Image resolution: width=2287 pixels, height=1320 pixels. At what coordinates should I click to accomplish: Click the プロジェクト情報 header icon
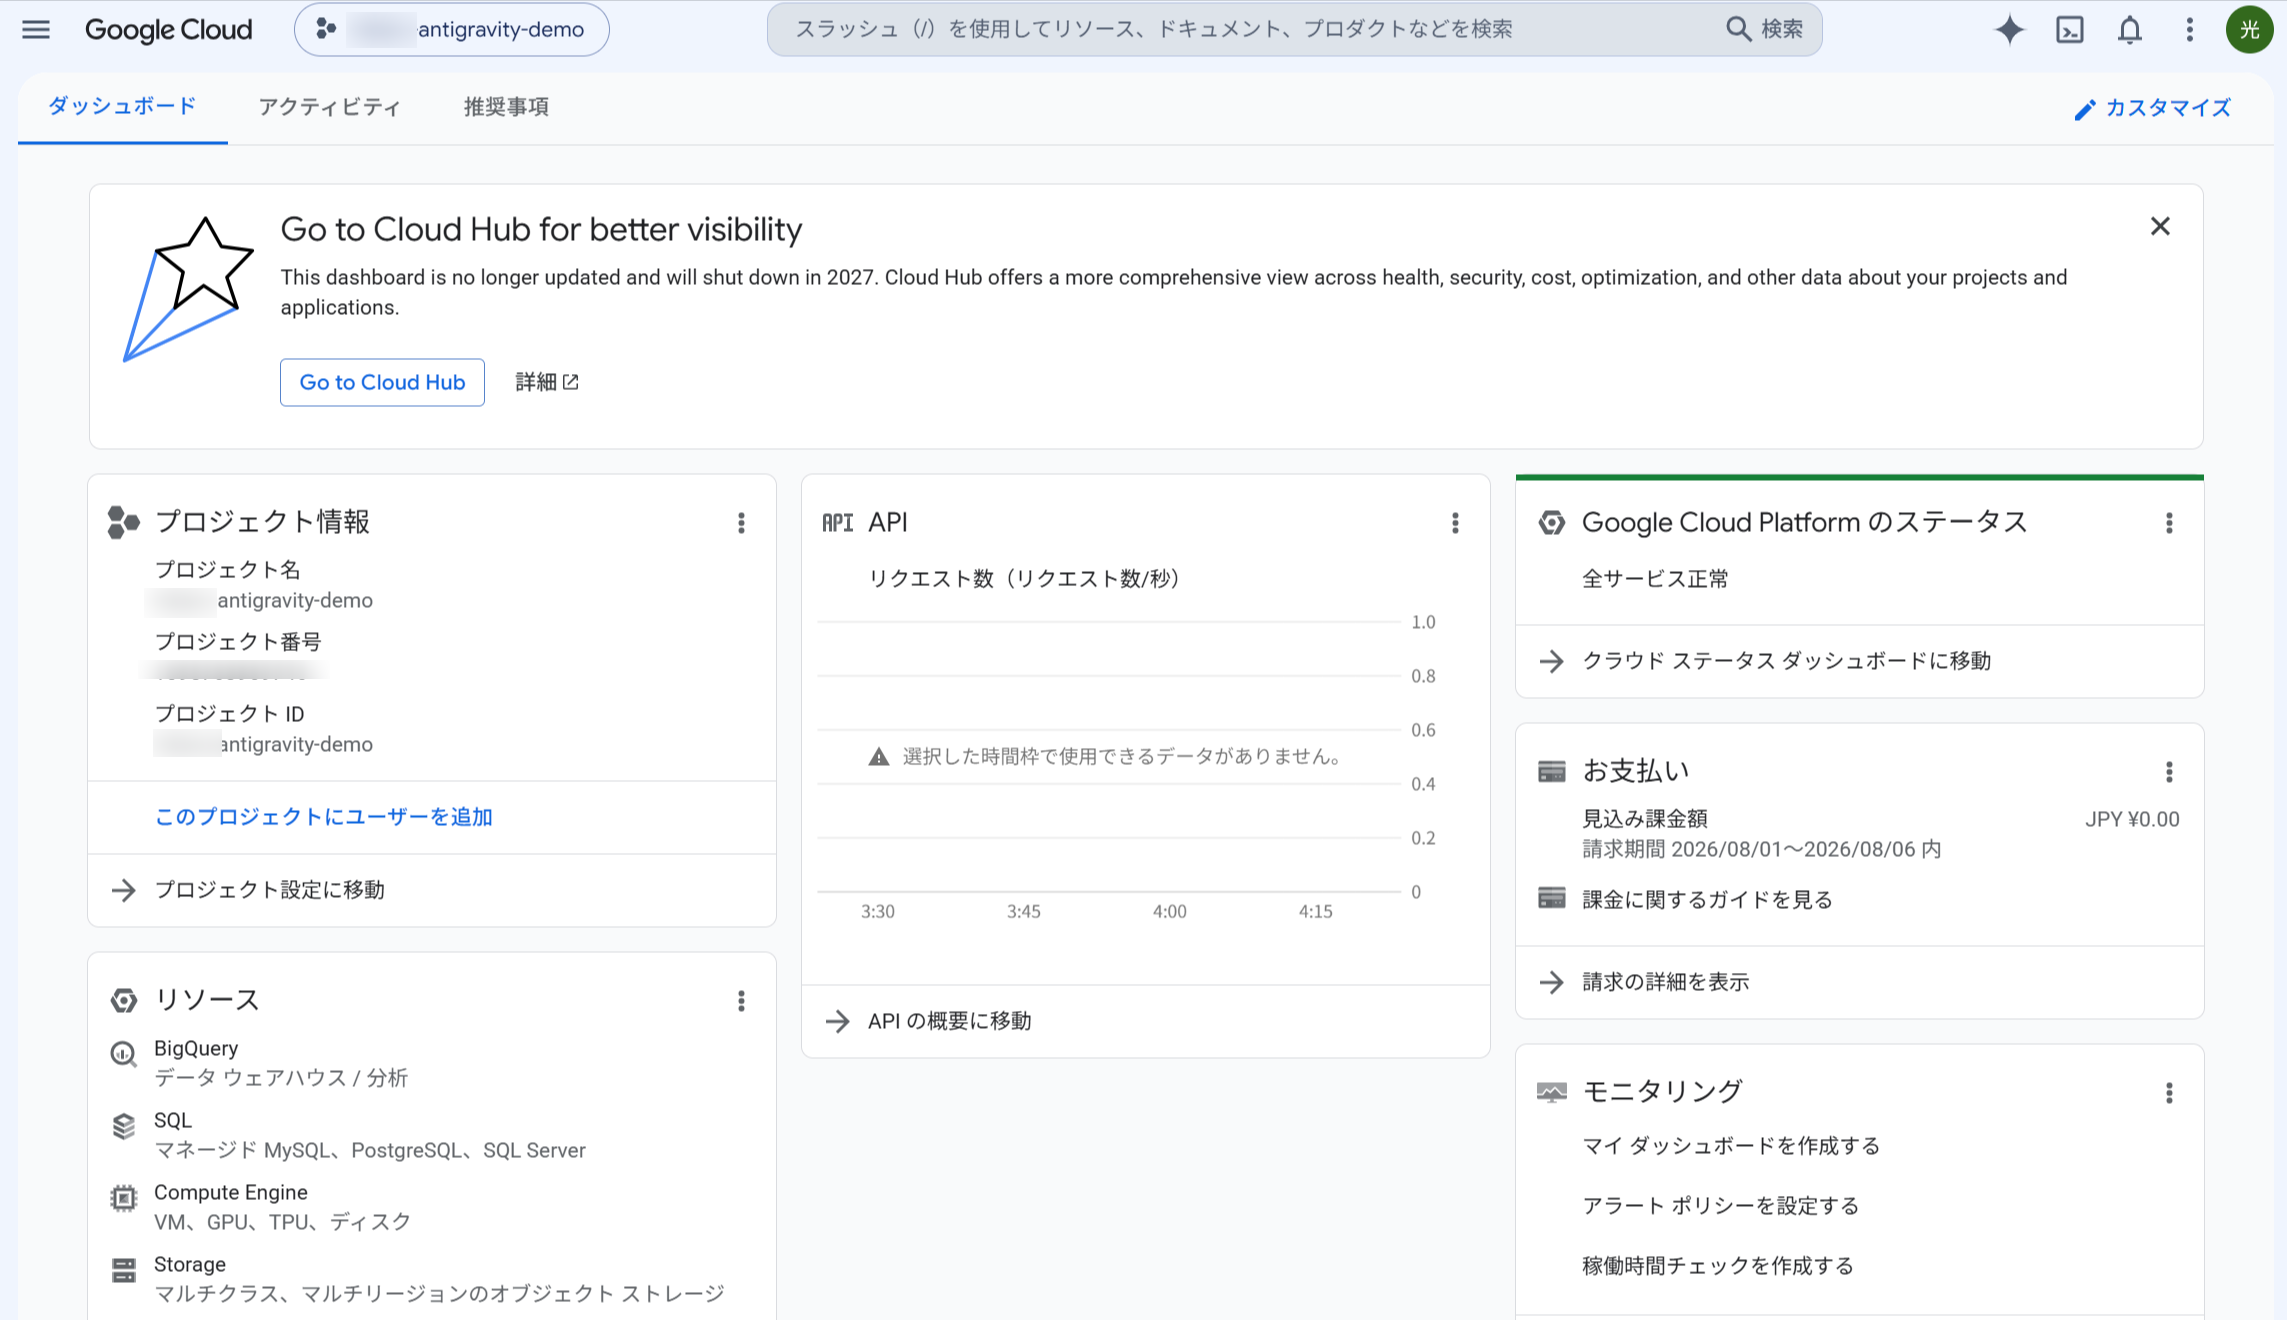point(123,522)
